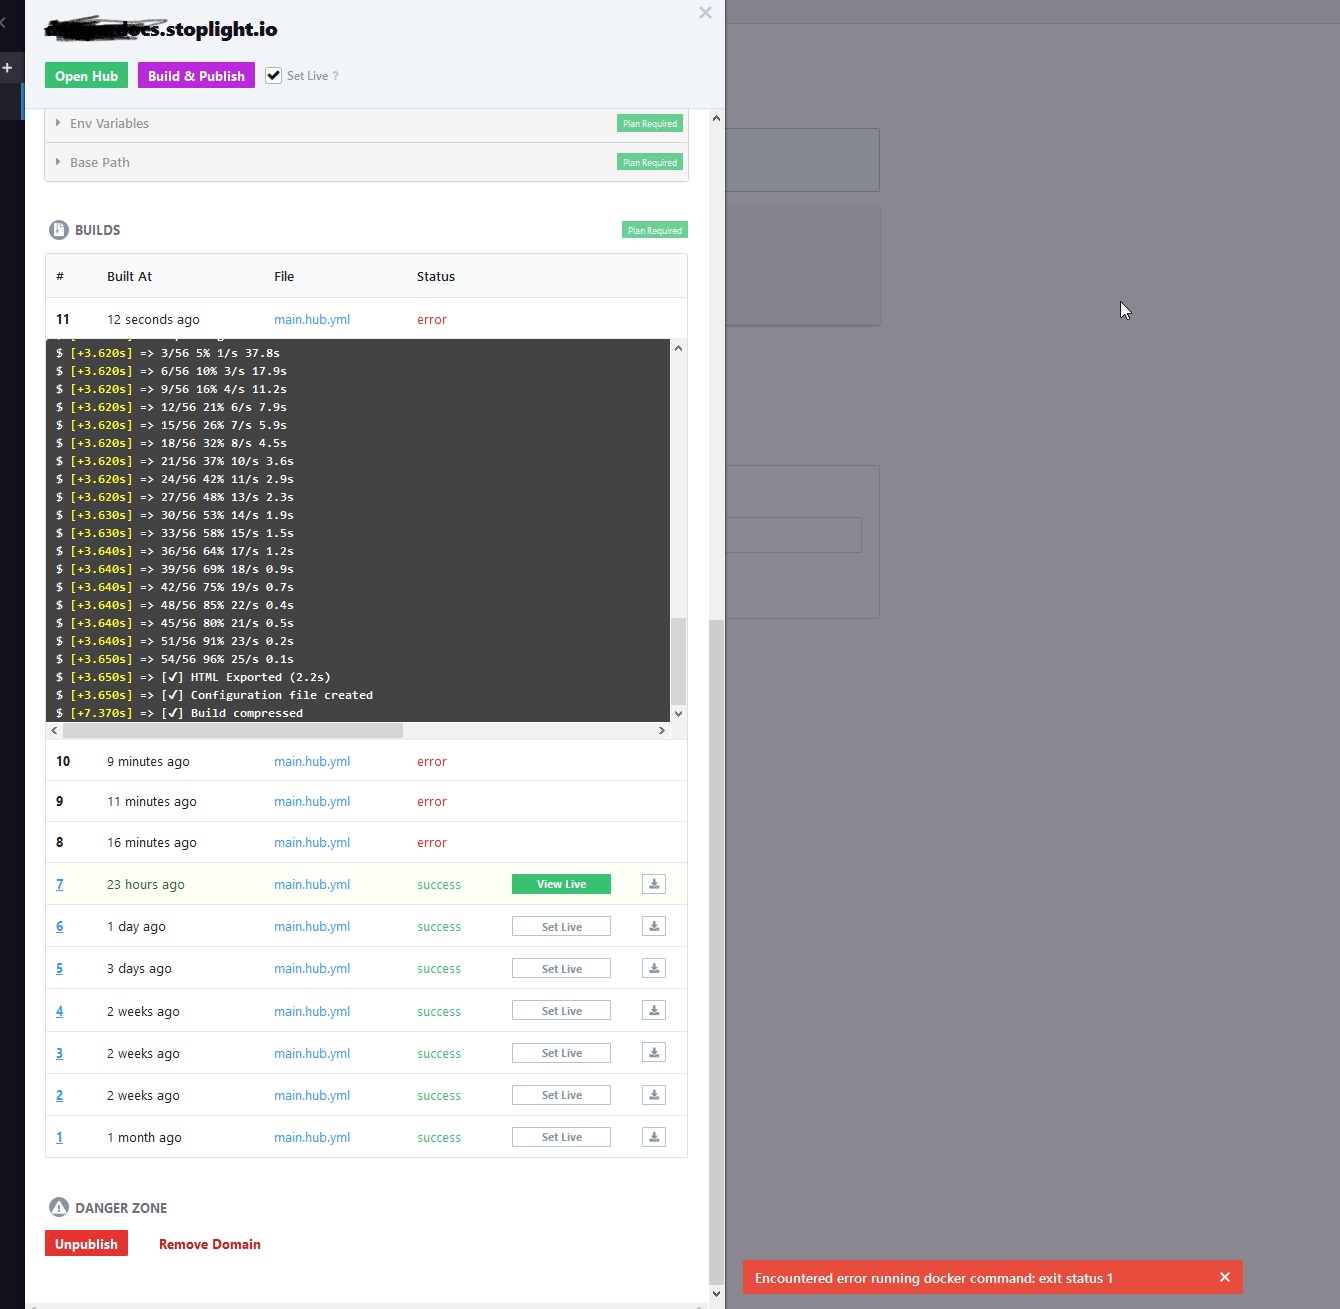The image size is (1340, 1309).
Task: Set build 5 live
Action: [x=560, y=968]
